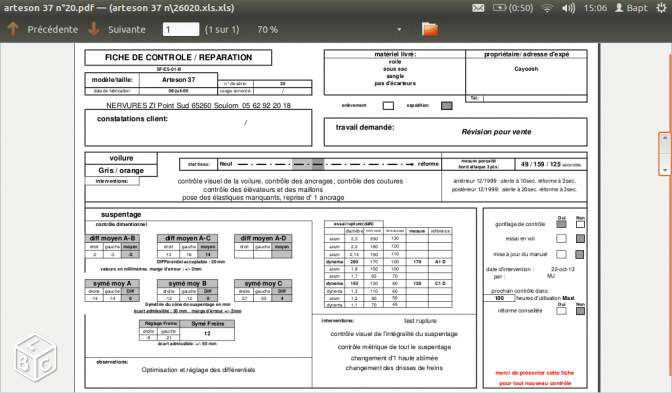Tick "essai en vol" Oui checkbox
Viewport: 672px width, 393px height.
click(561, 239)
